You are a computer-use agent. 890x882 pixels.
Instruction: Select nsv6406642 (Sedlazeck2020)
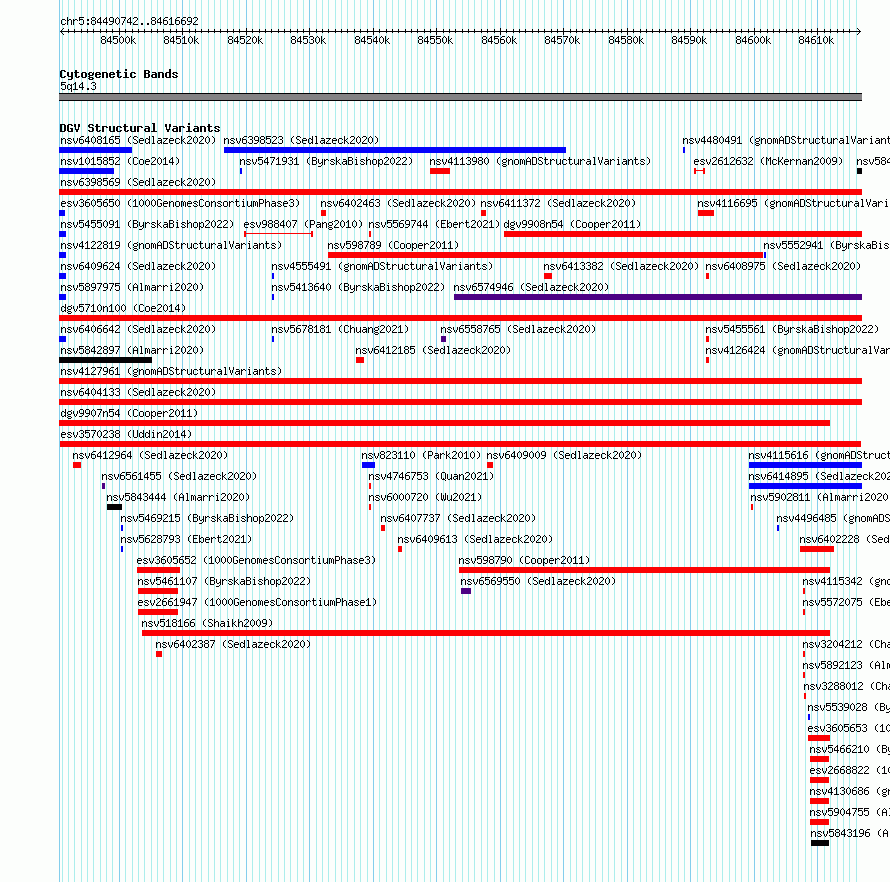[x=138, y=329]
